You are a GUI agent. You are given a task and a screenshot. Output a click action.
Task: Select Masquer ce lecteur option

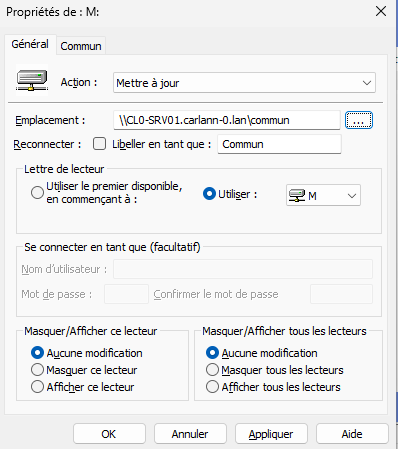pyautogui.click(x=37, y=370)
